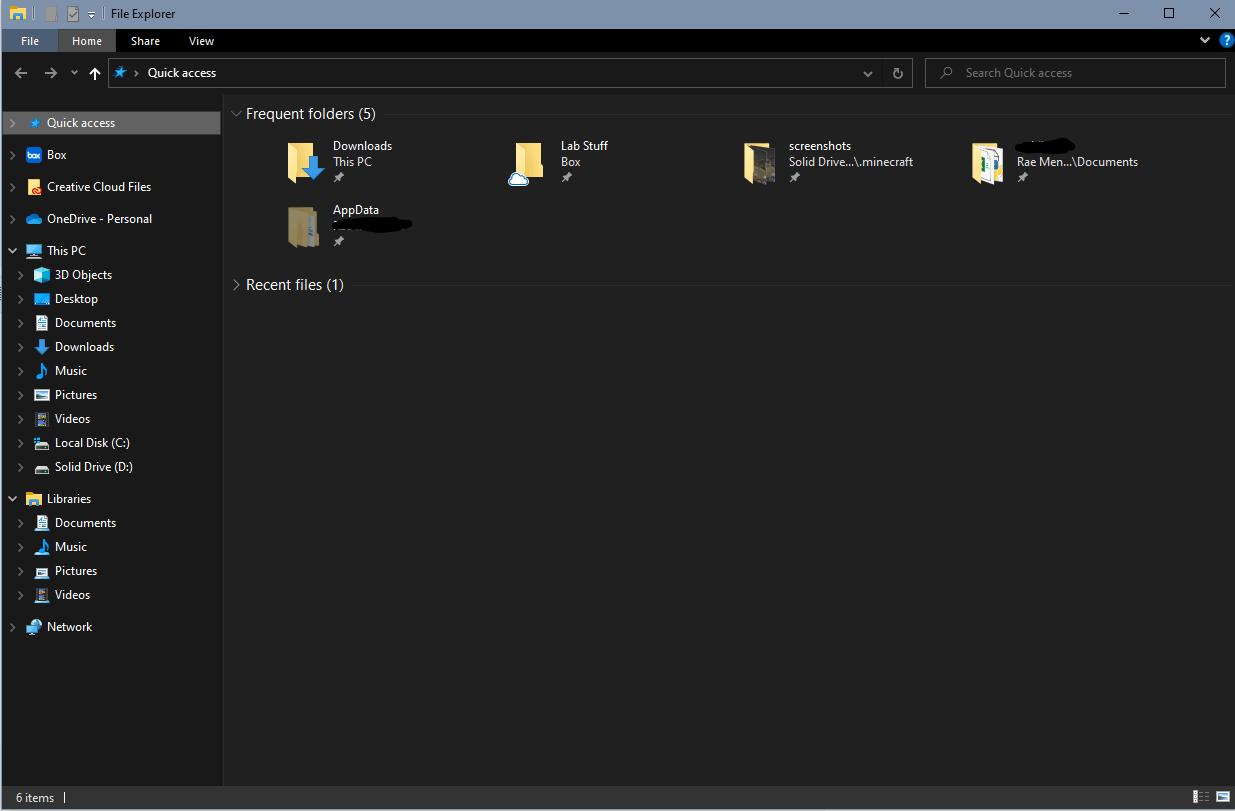Expand the Creative Cloud Files tree node
This screenshot has width=1235, height=811.
coord(12,187)
